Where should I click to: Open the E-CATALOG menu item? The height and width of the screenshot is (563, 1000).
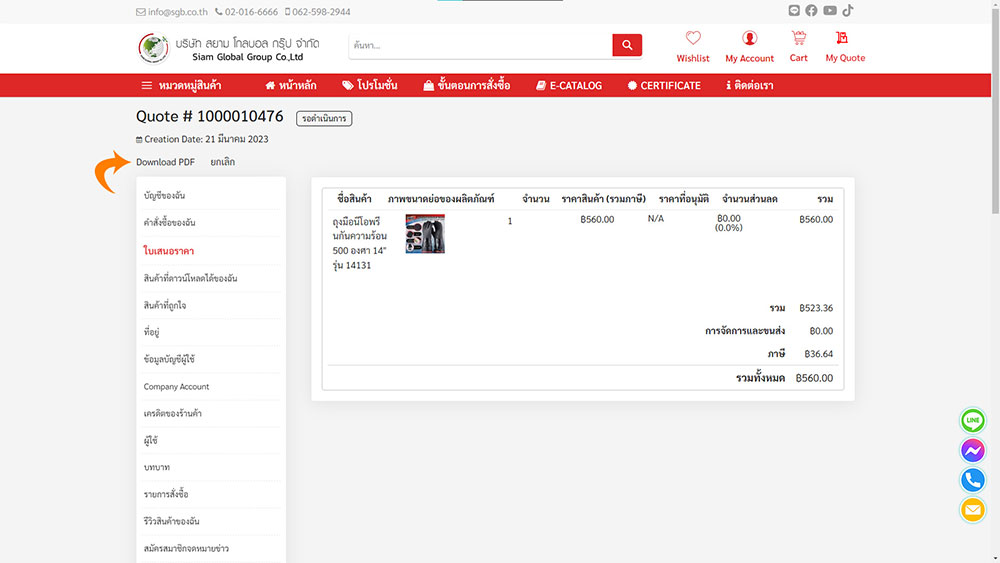point(569,86)
